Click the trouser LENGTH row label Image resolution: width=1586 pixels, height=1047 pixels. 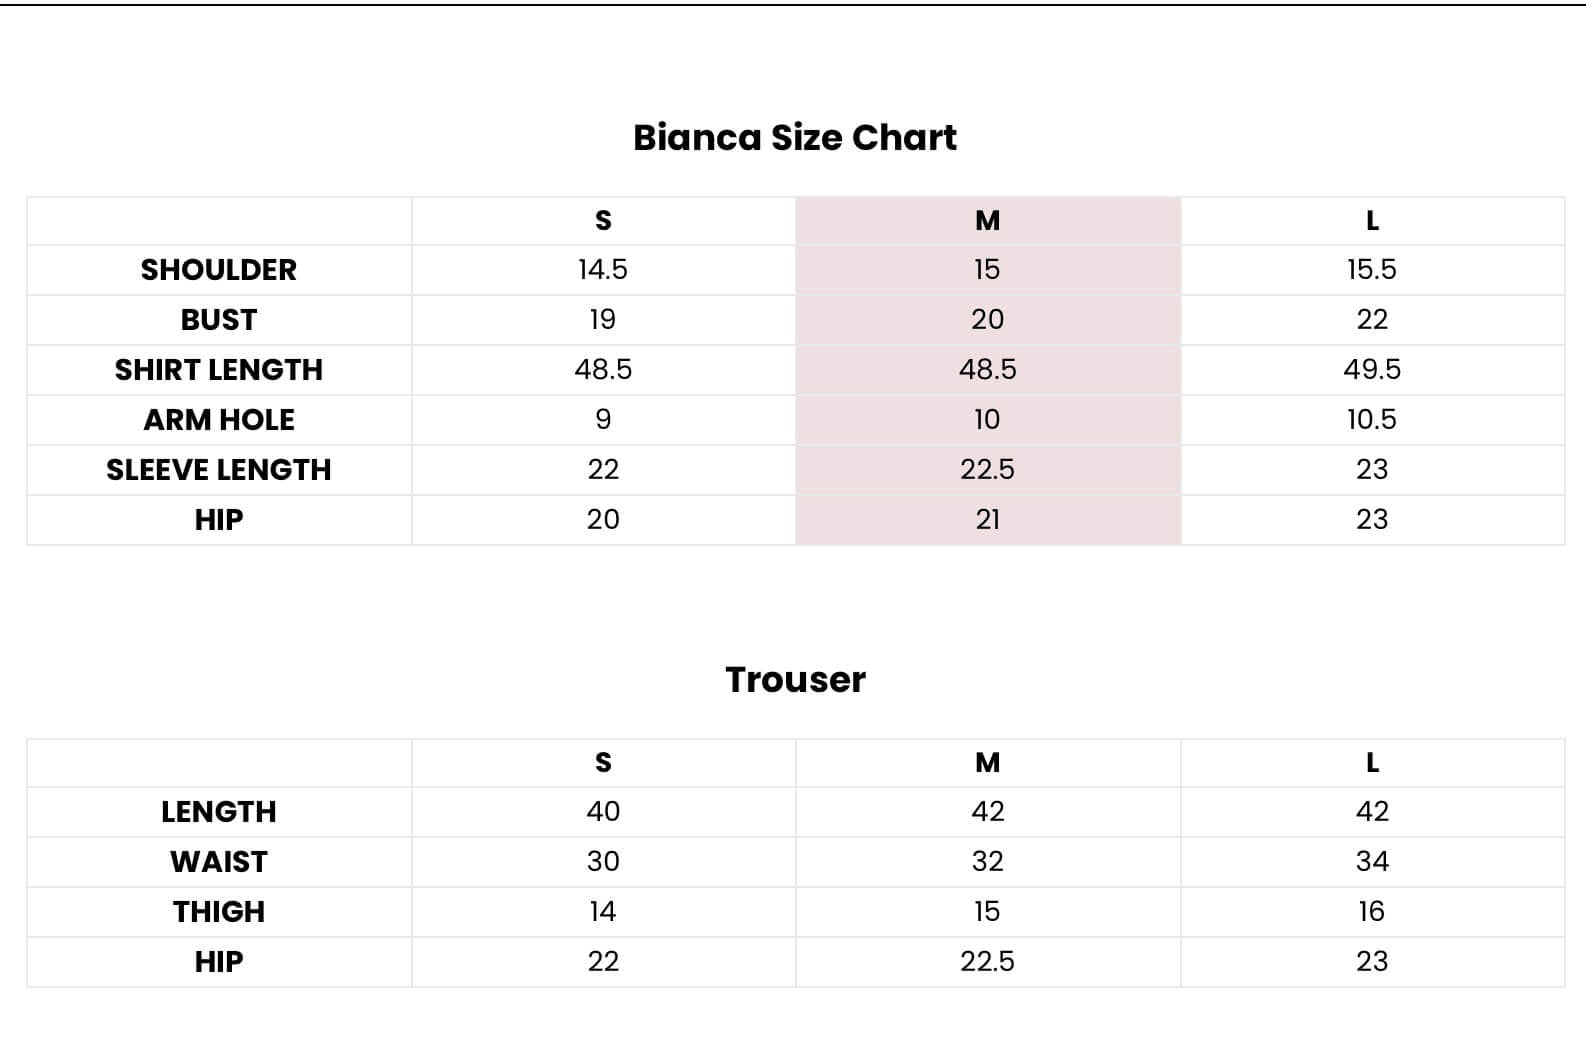pyautogui.click(x=218, y=812)
